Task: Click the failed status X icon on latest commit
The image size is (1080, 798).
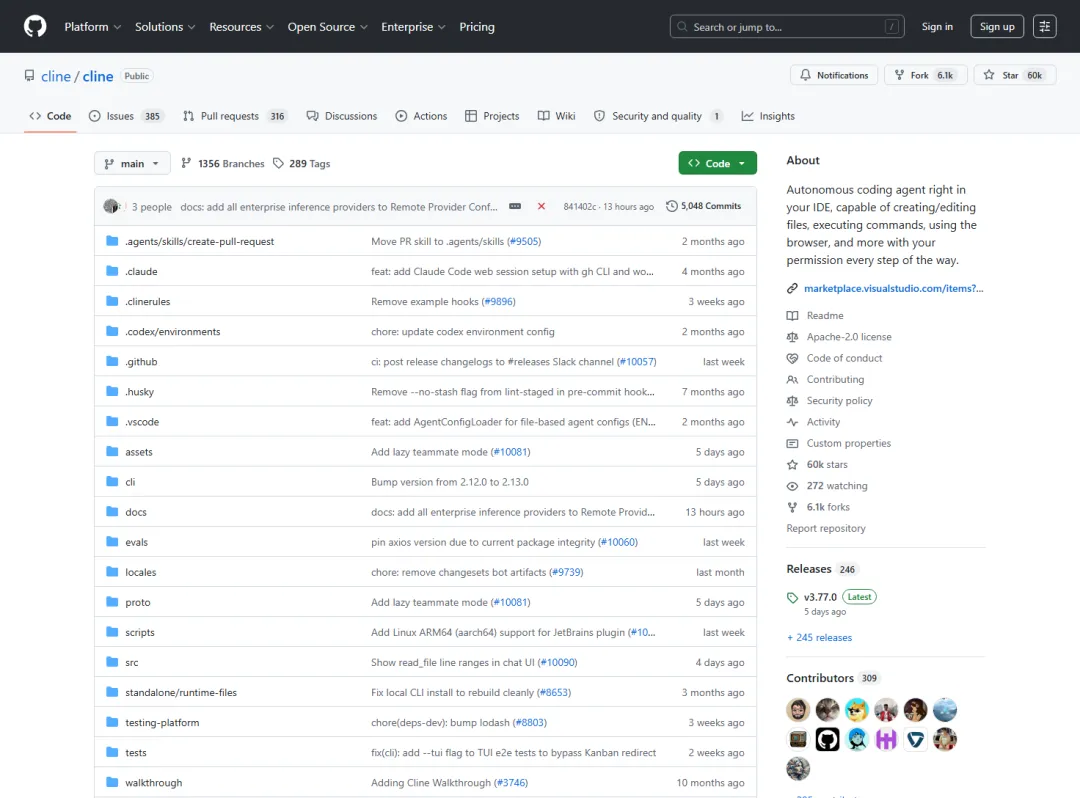Action: [x=541, y=207]
